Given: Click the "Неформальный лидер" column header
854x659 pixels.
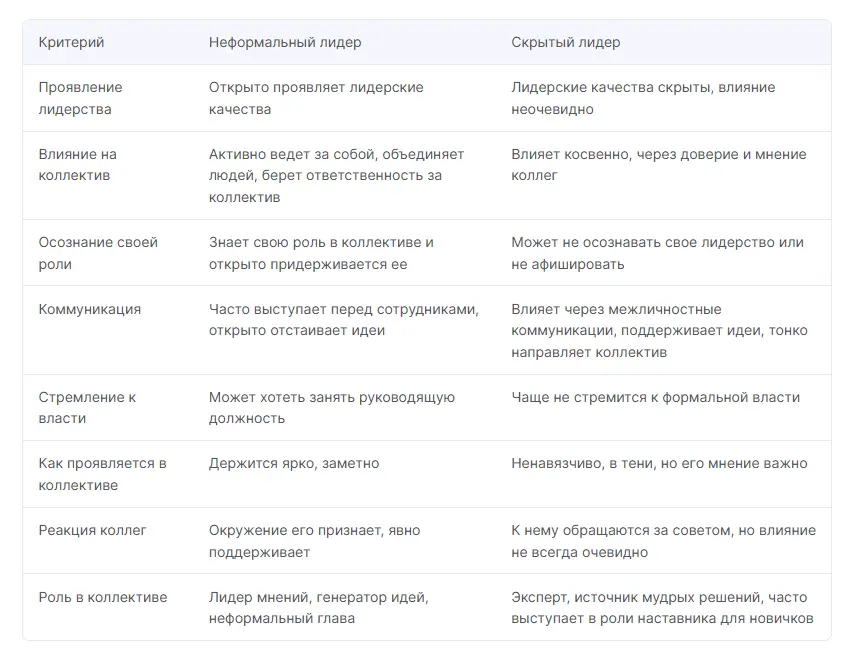Looking at the screenshot, I should (285, 42).
